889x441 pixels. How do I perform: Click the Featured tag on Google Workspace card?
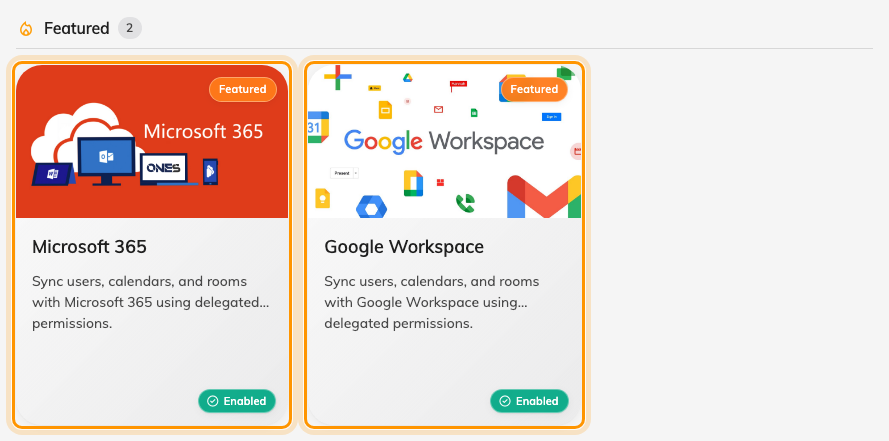tap(534, 90)
